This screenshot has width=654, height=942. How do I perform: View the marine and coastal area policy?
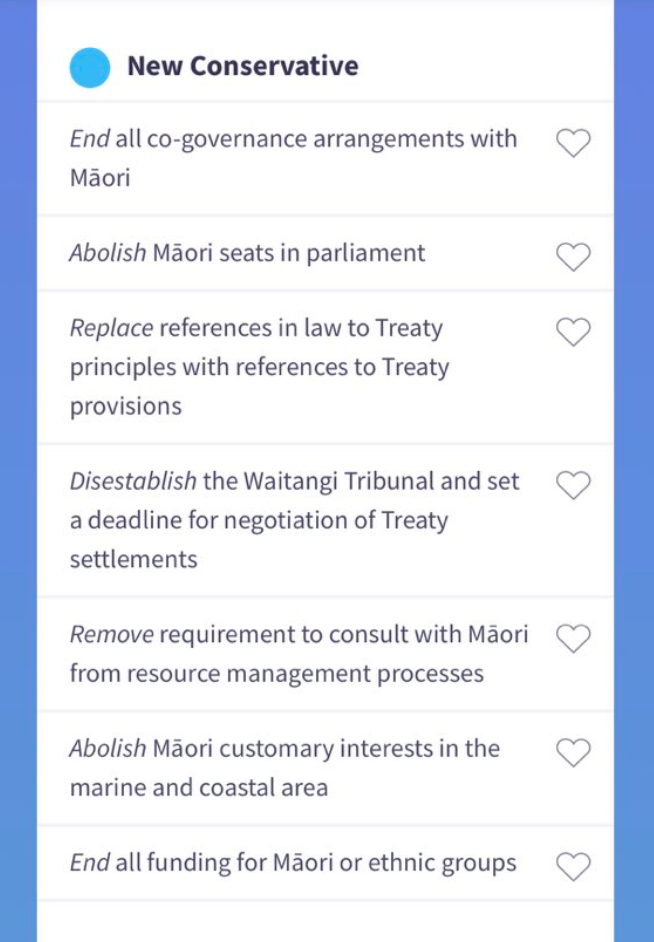[284, 768]
